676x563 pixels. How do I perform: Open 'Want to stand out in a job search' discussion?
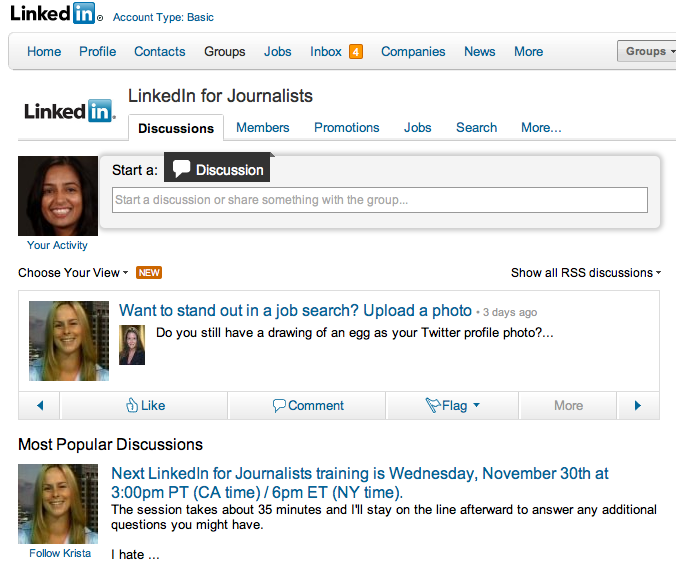[x=295, y=310]
